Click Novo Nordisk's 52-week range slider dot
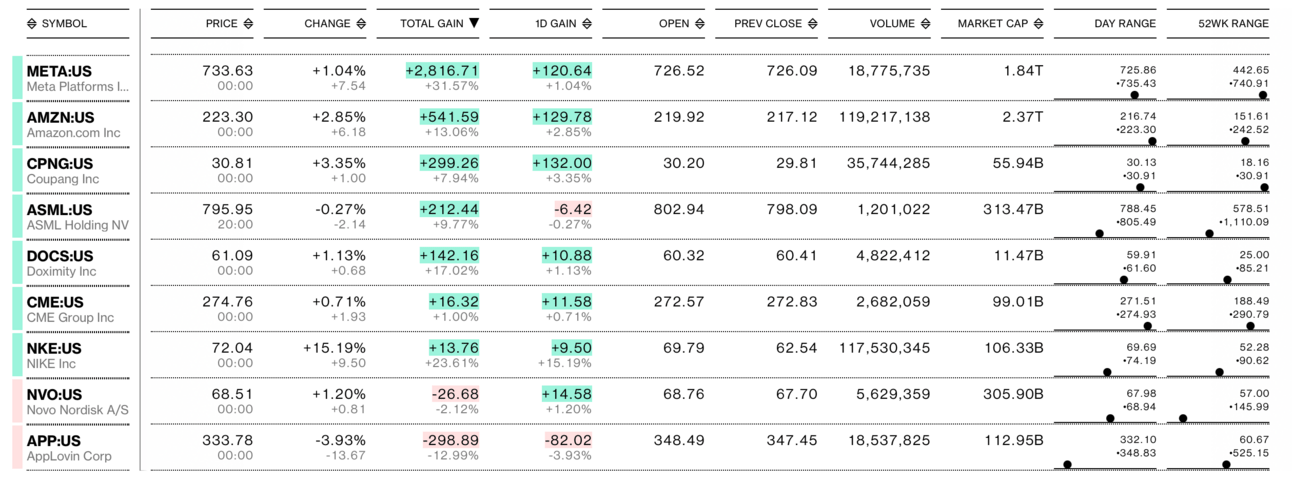1292x482 pixels. coord(1183,418)
